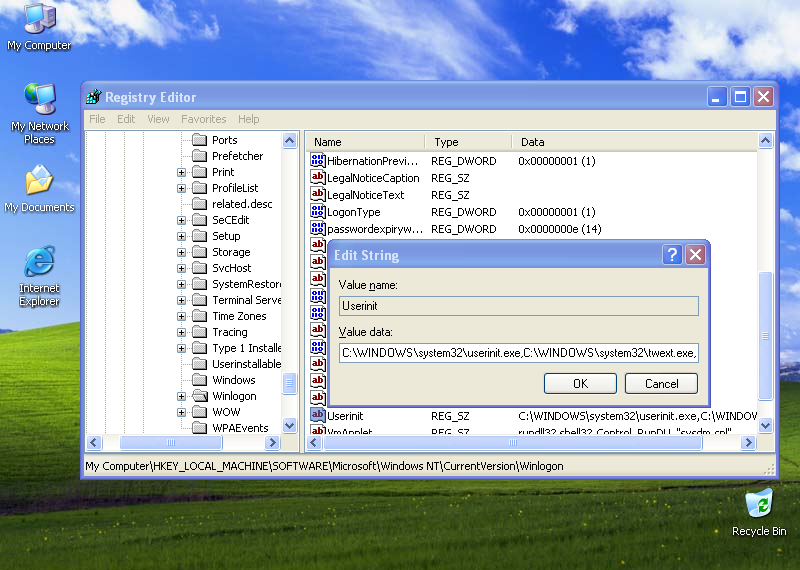Click the values pane horizontal scrollbar thumb
800x570 pixels.
(513, 442)
